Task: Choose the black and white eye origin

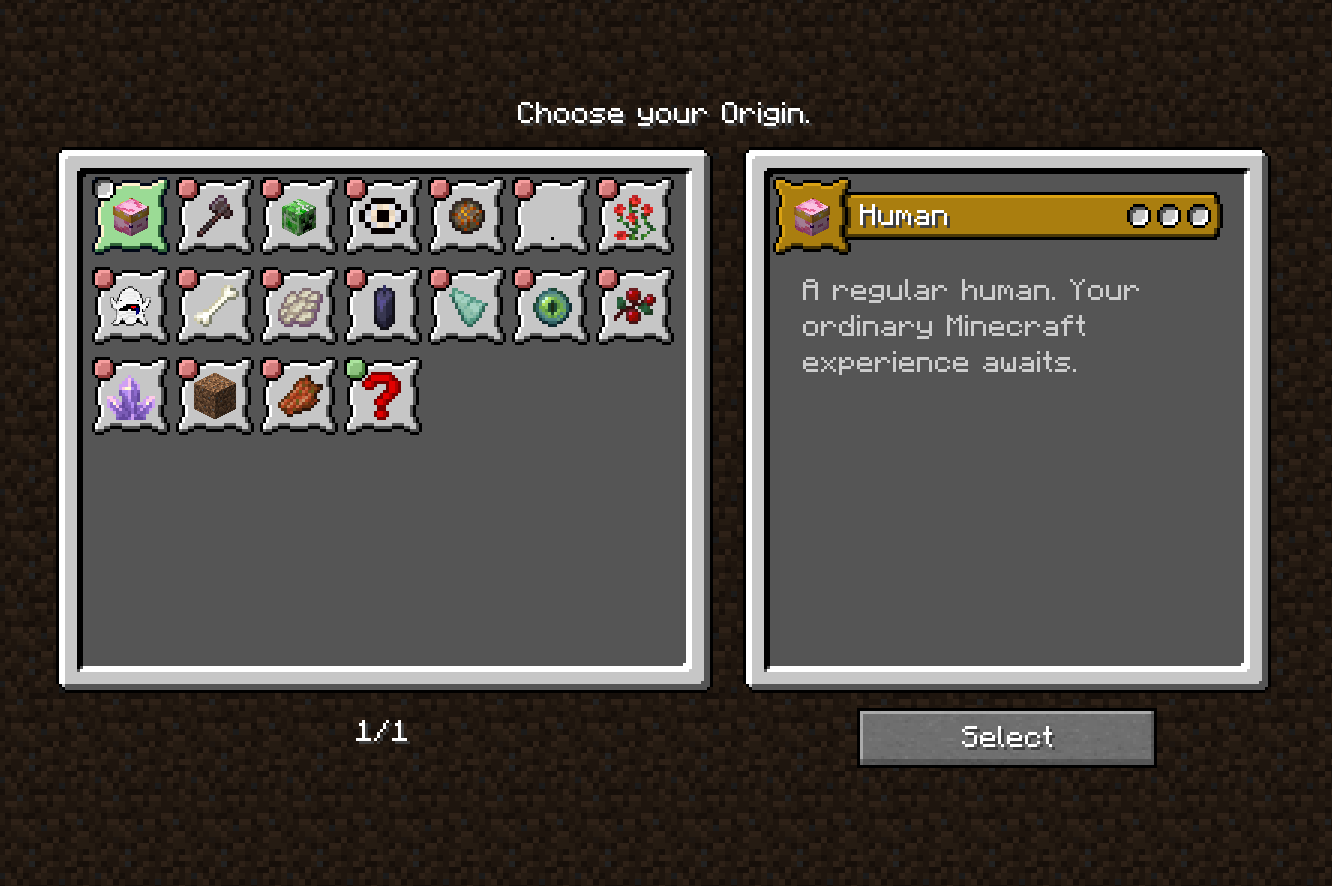Action: 383,216
